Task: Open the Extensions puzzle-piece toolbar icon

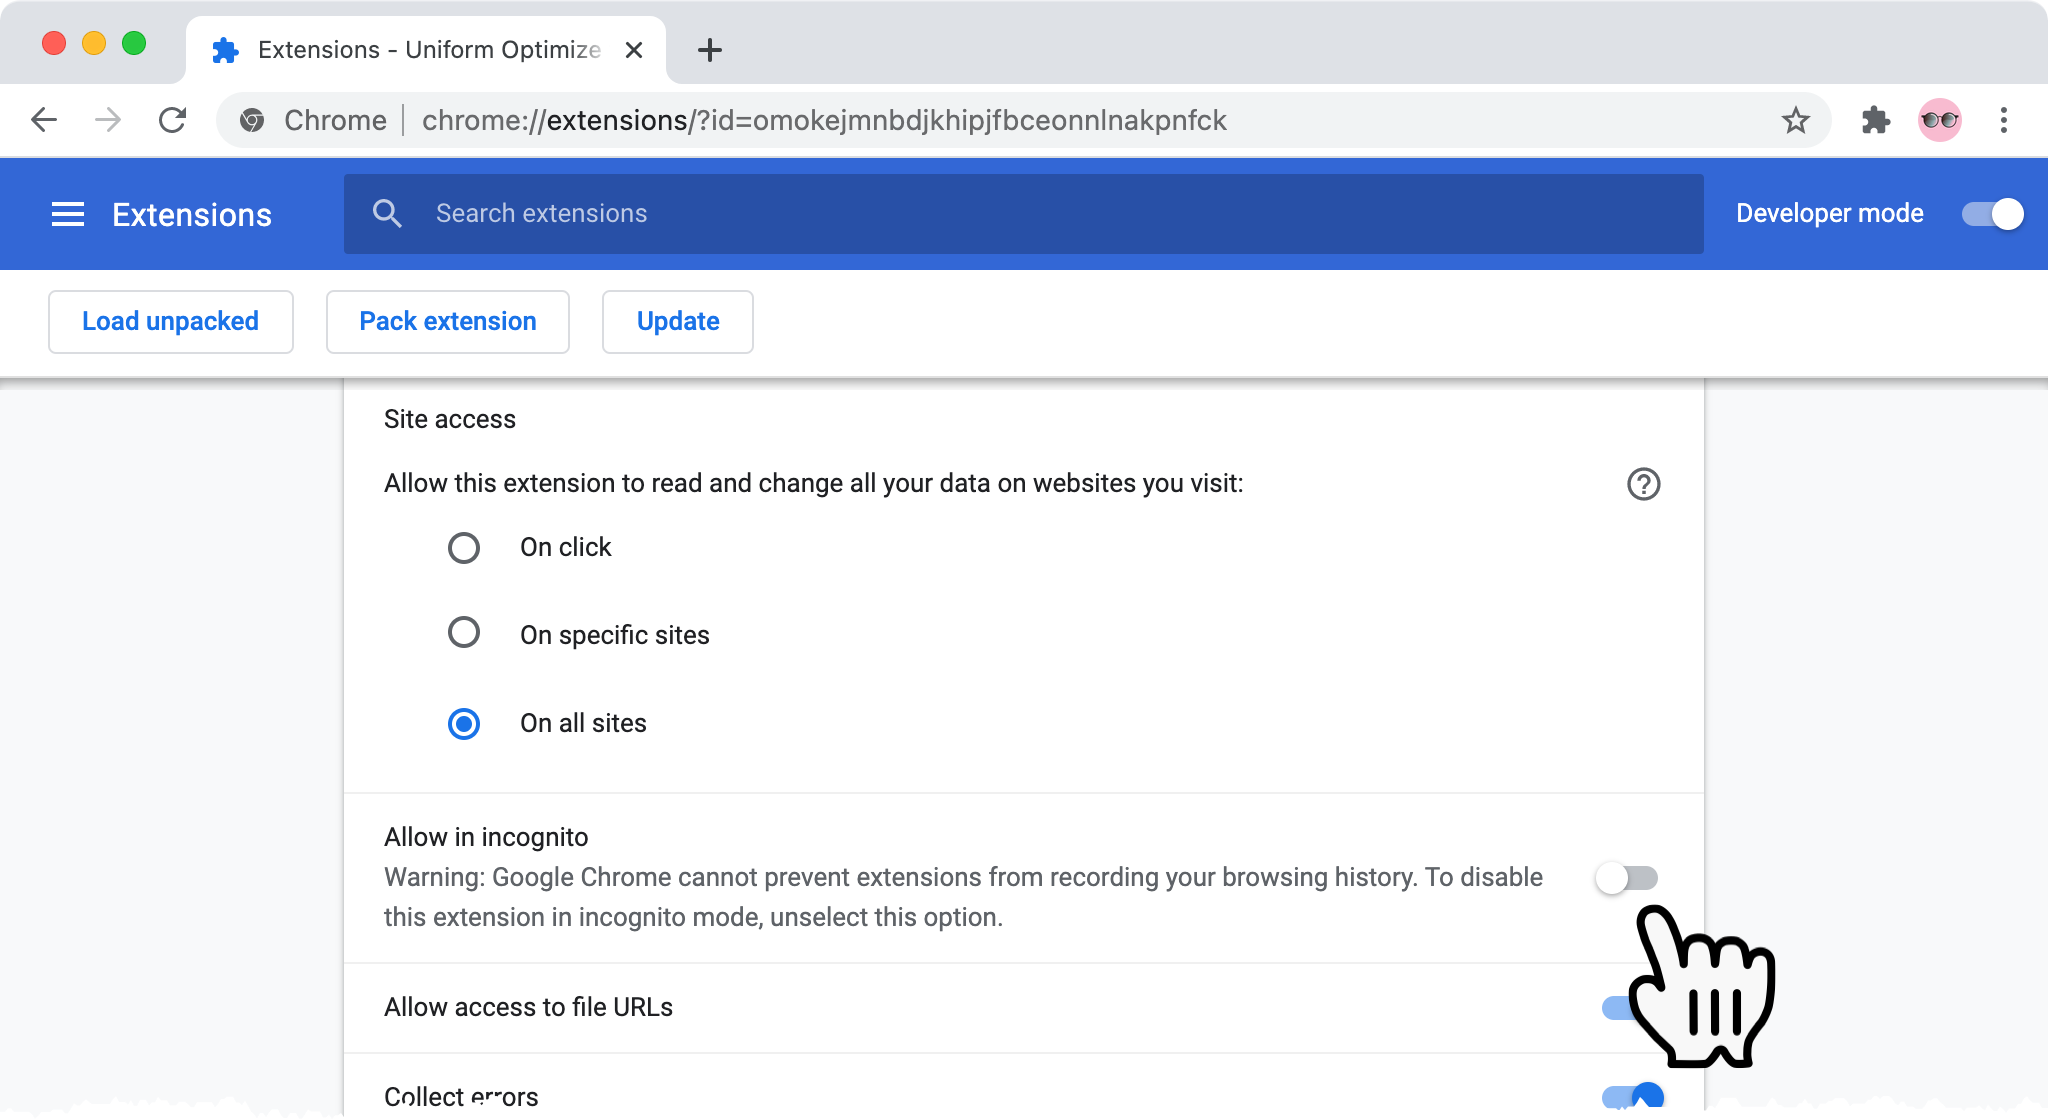Action: pyautogui.click(x=1876, y=120)
